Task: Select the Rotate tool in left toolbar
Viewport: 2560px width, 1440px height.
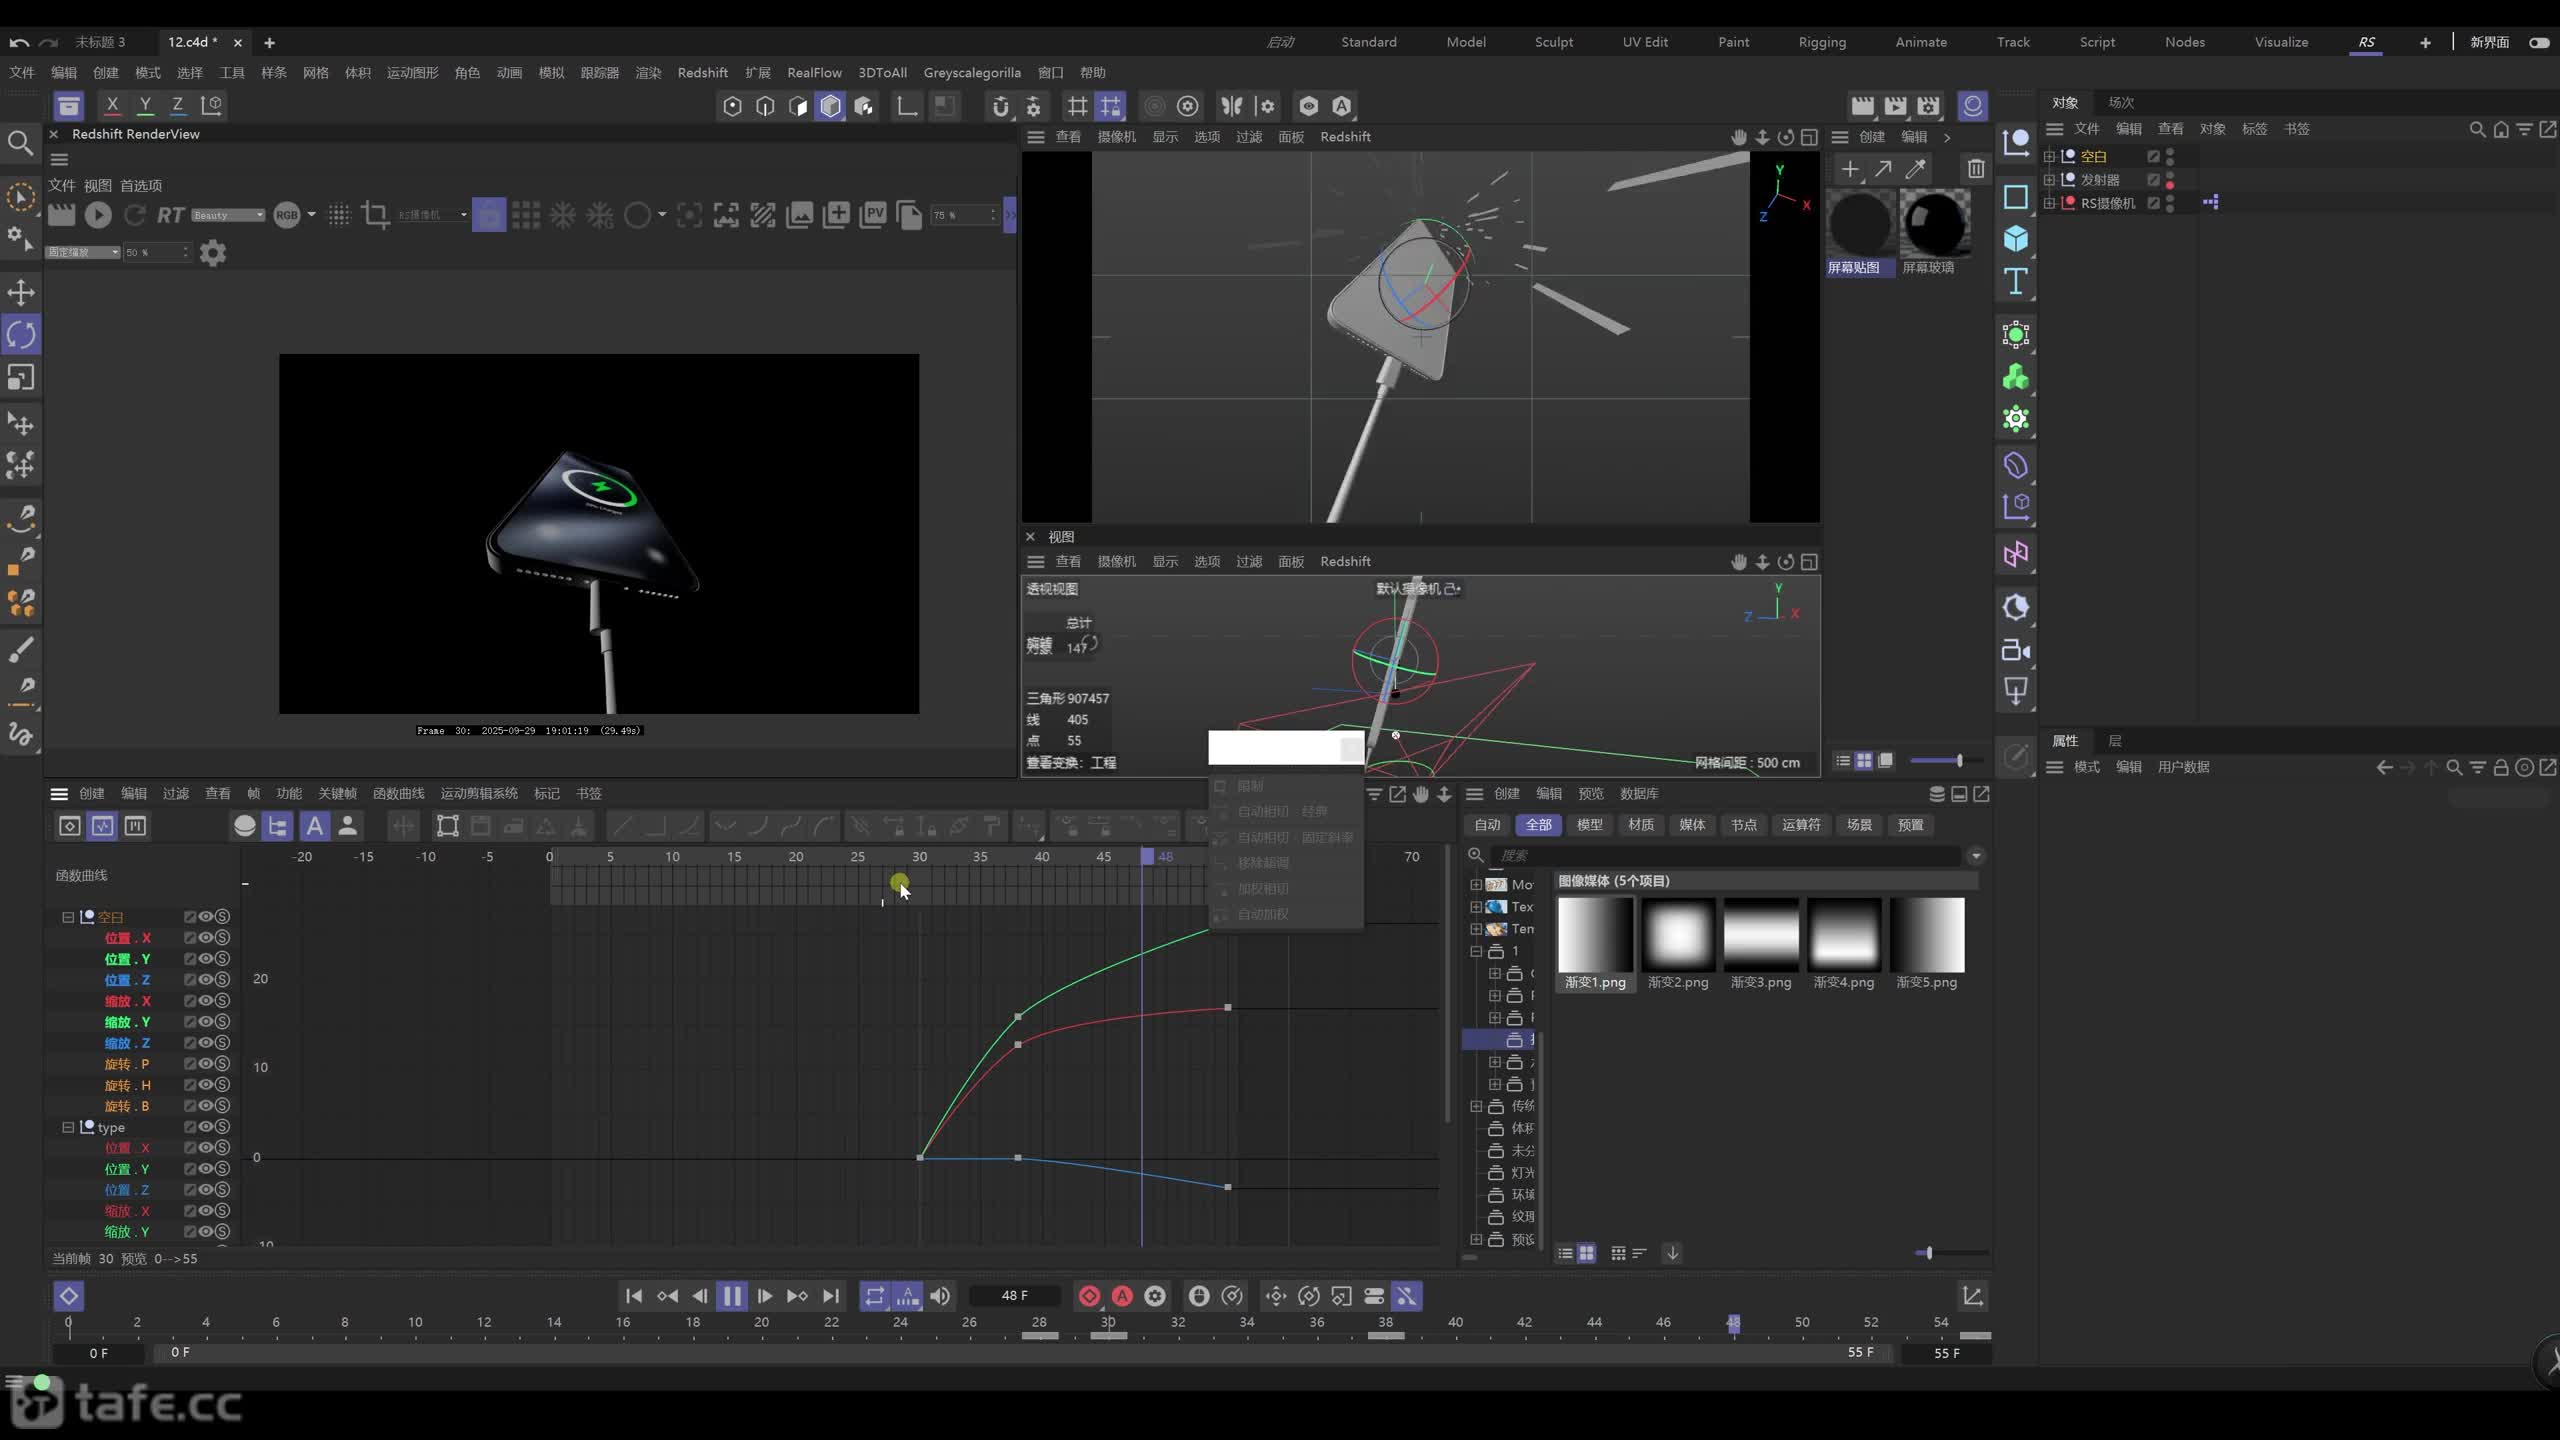Action: click(21, 334)
